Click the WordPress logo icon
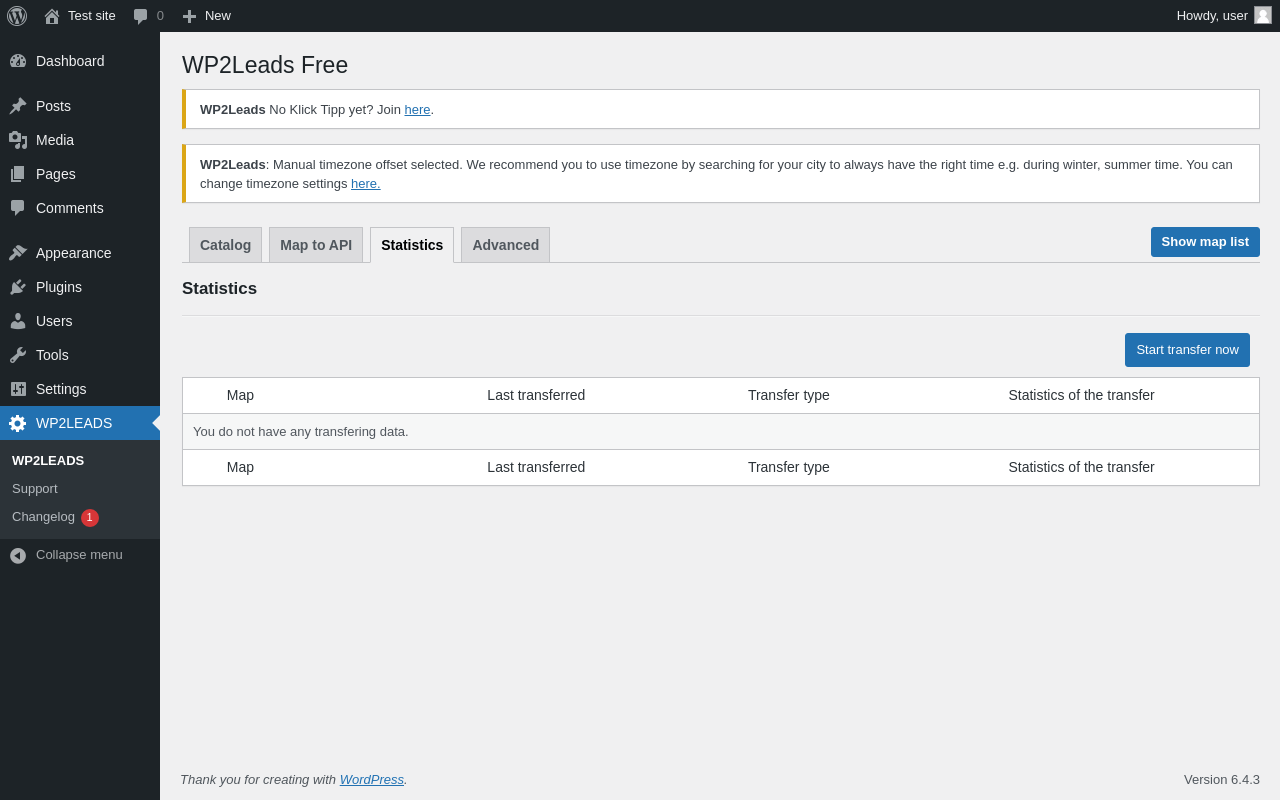 tap(17, 16)
